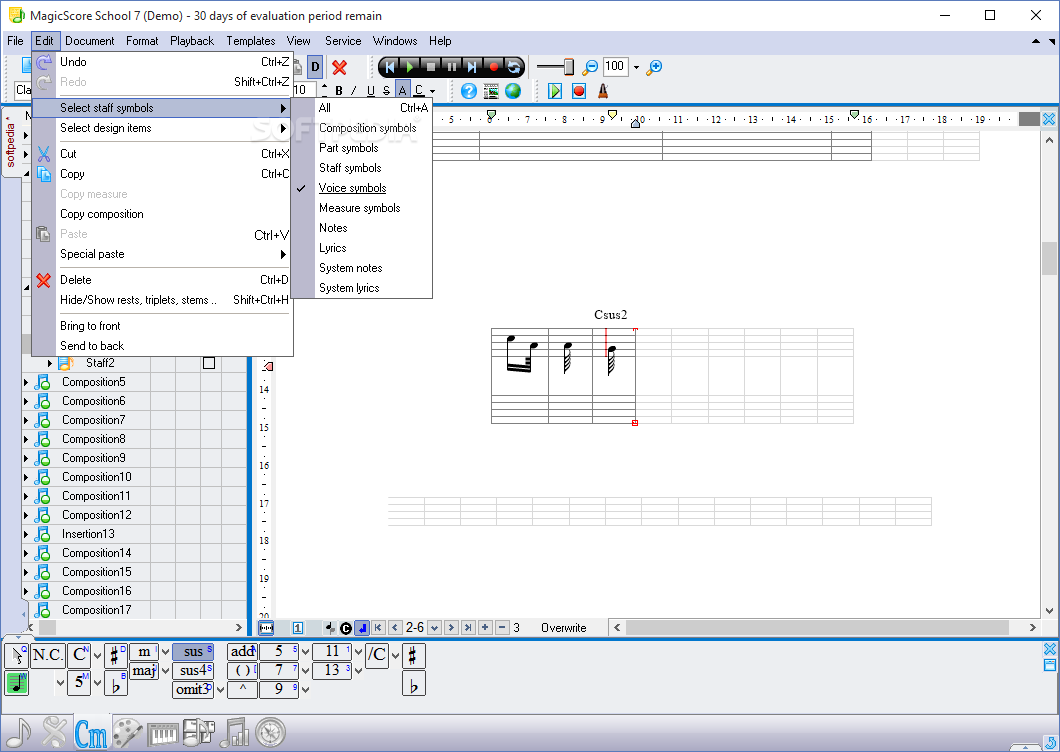Open the zoom percentage dropdown arrow
1060x752 pixels.
pos(636,67)
